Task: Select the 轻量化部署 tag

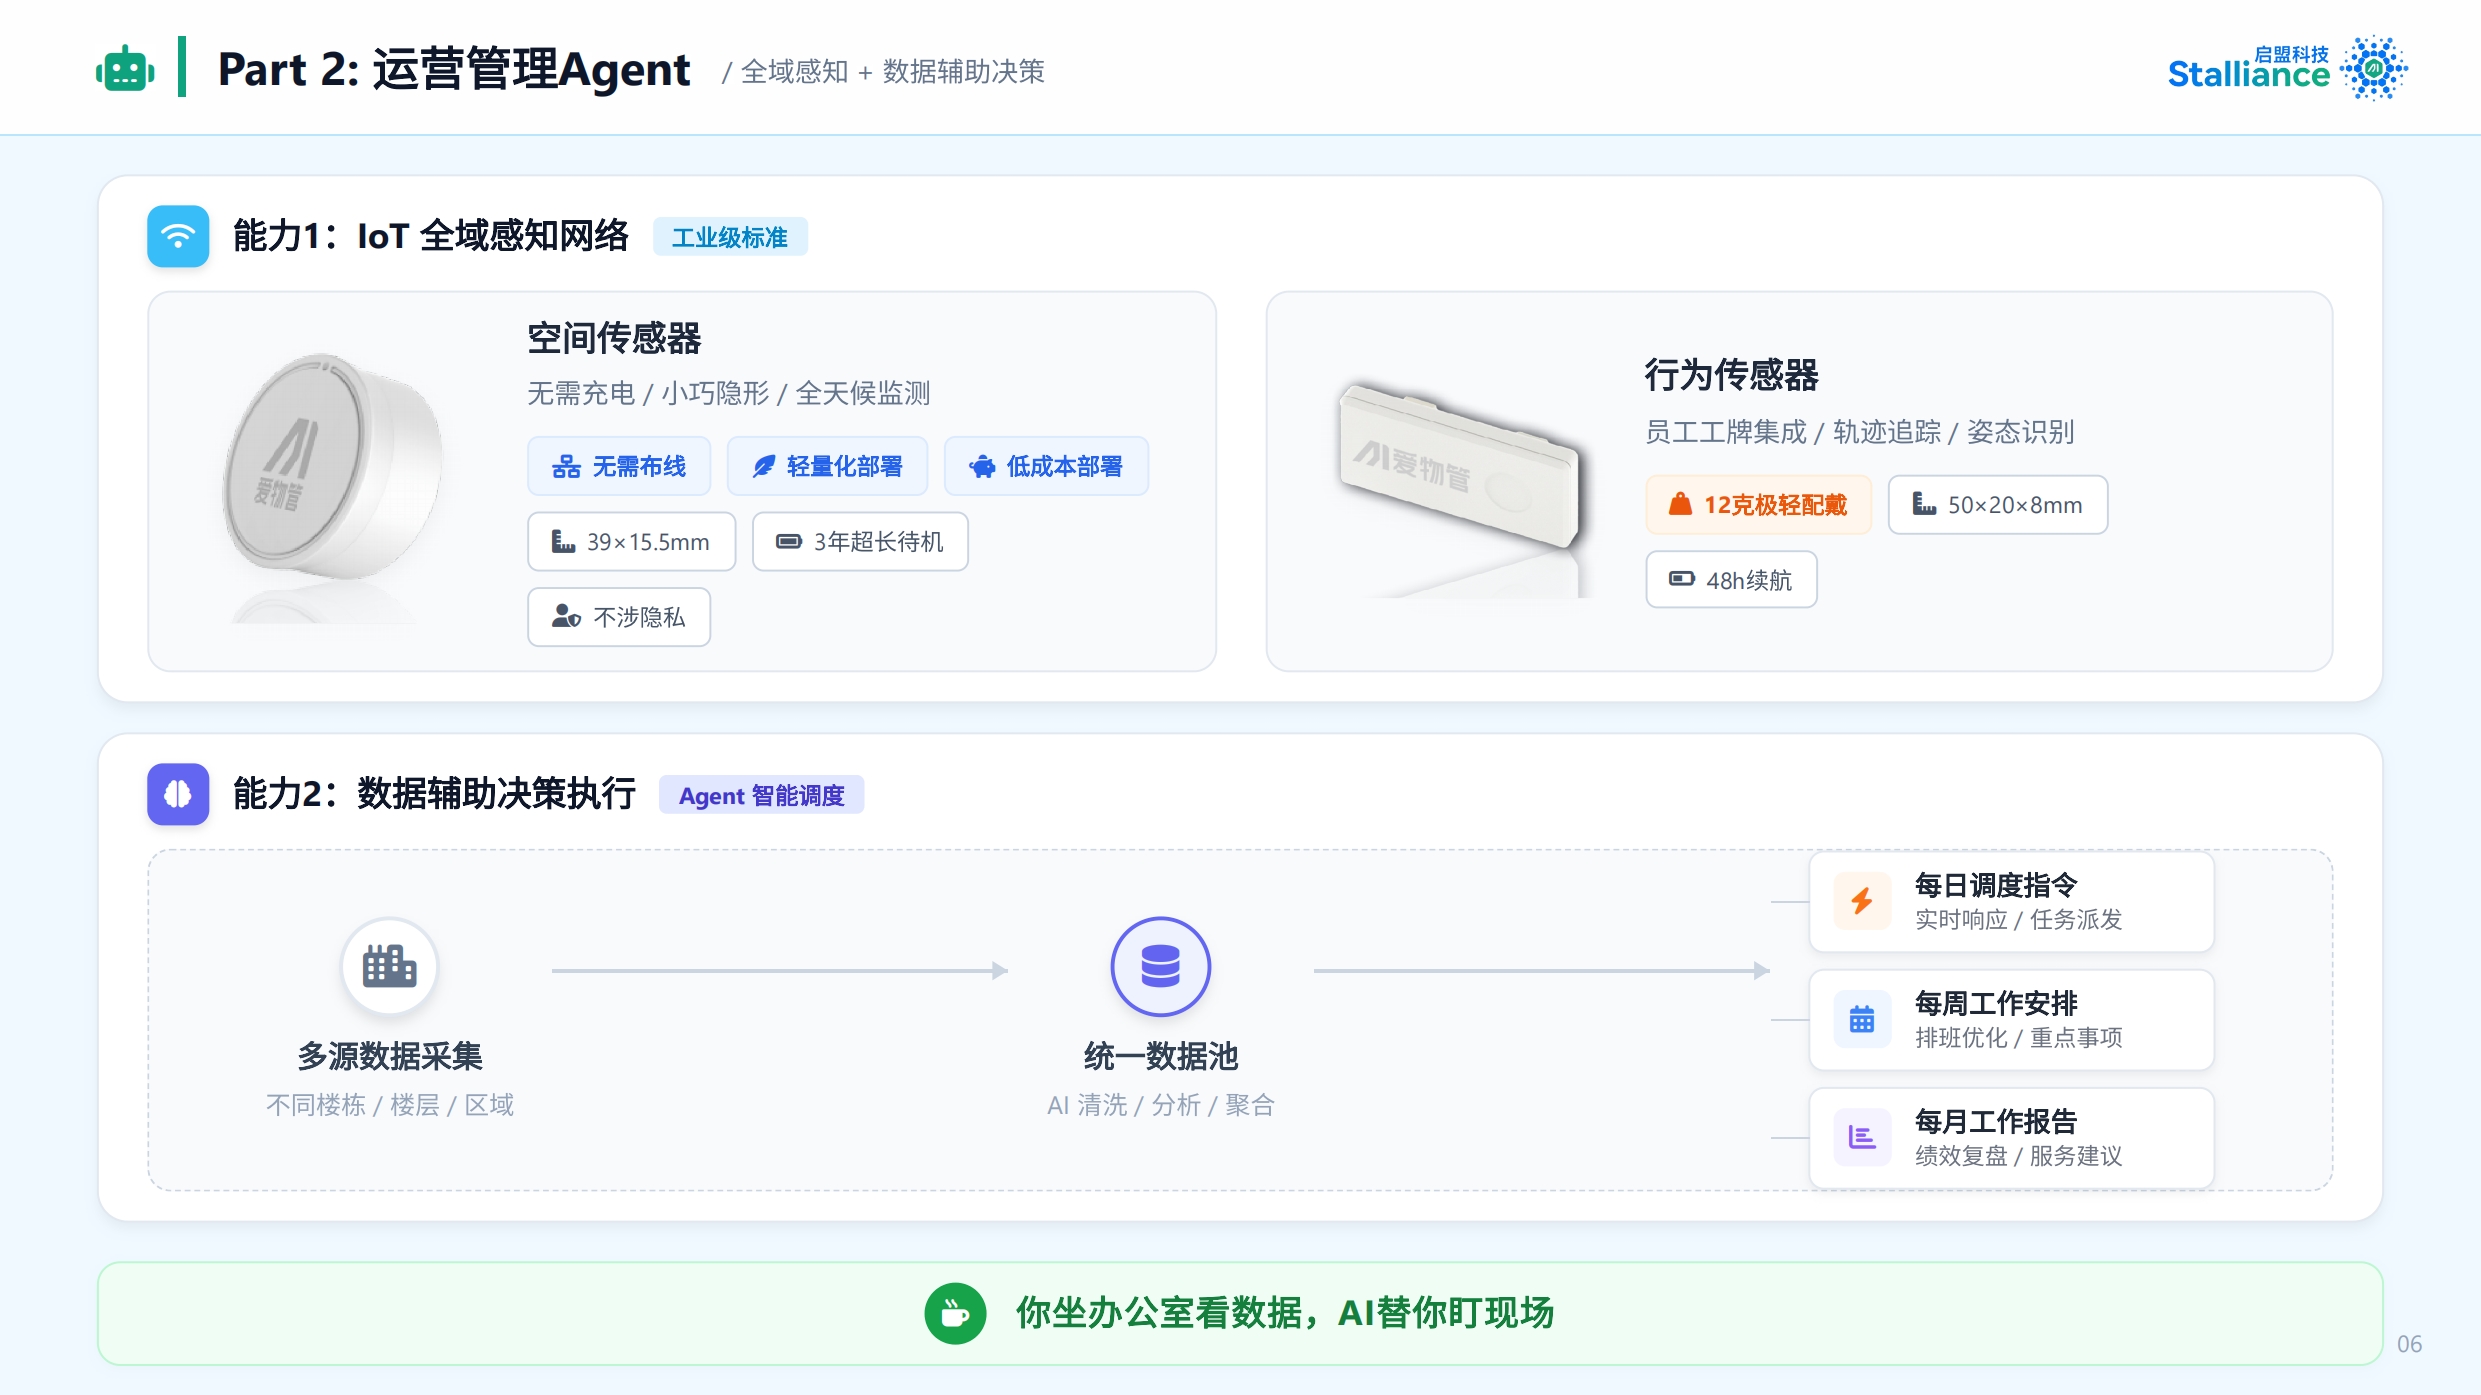Action: click(827, 466)
